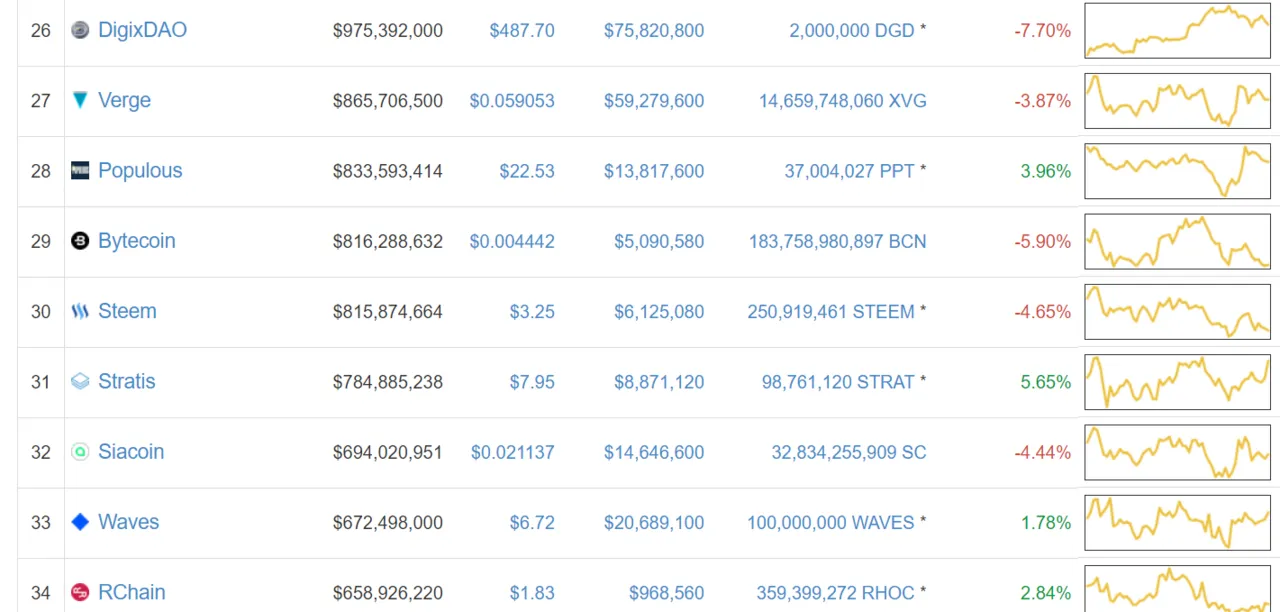The image size is (1280, 612).
Task: Click supply 32,834,255,909 SC
Action: tap(849, 452)
